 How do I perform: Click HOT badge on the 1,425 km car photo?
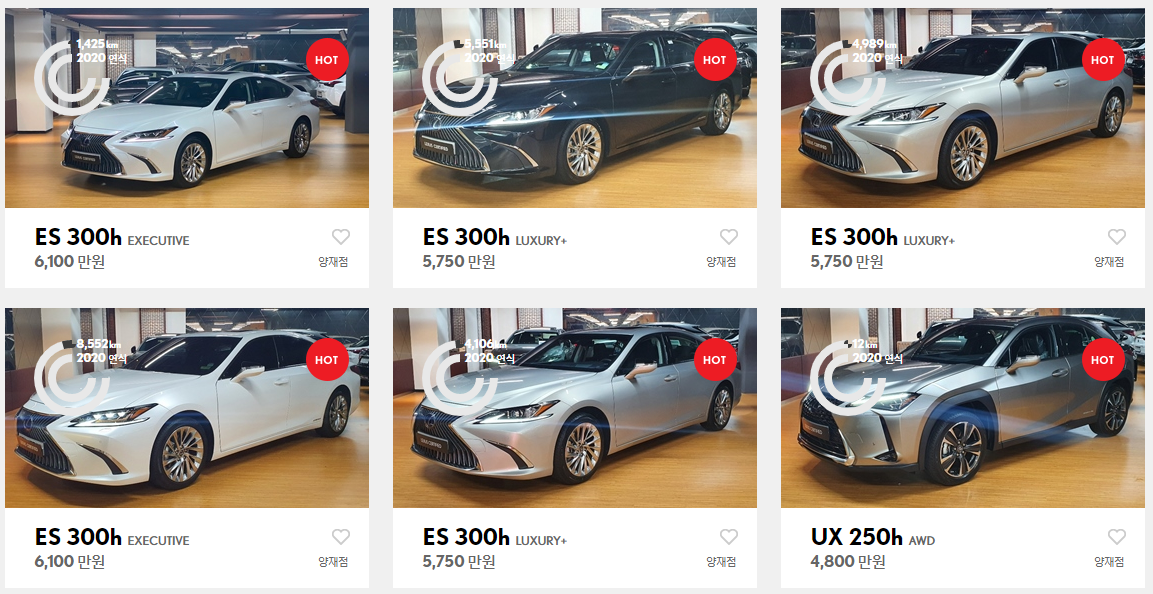(x=326, y=60)
